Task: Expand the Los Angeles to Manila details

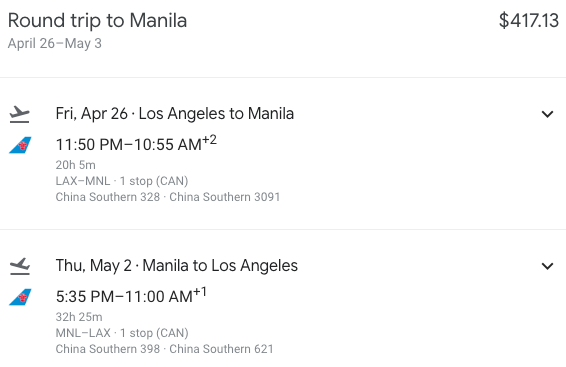Action: click(x=547, y=114)
